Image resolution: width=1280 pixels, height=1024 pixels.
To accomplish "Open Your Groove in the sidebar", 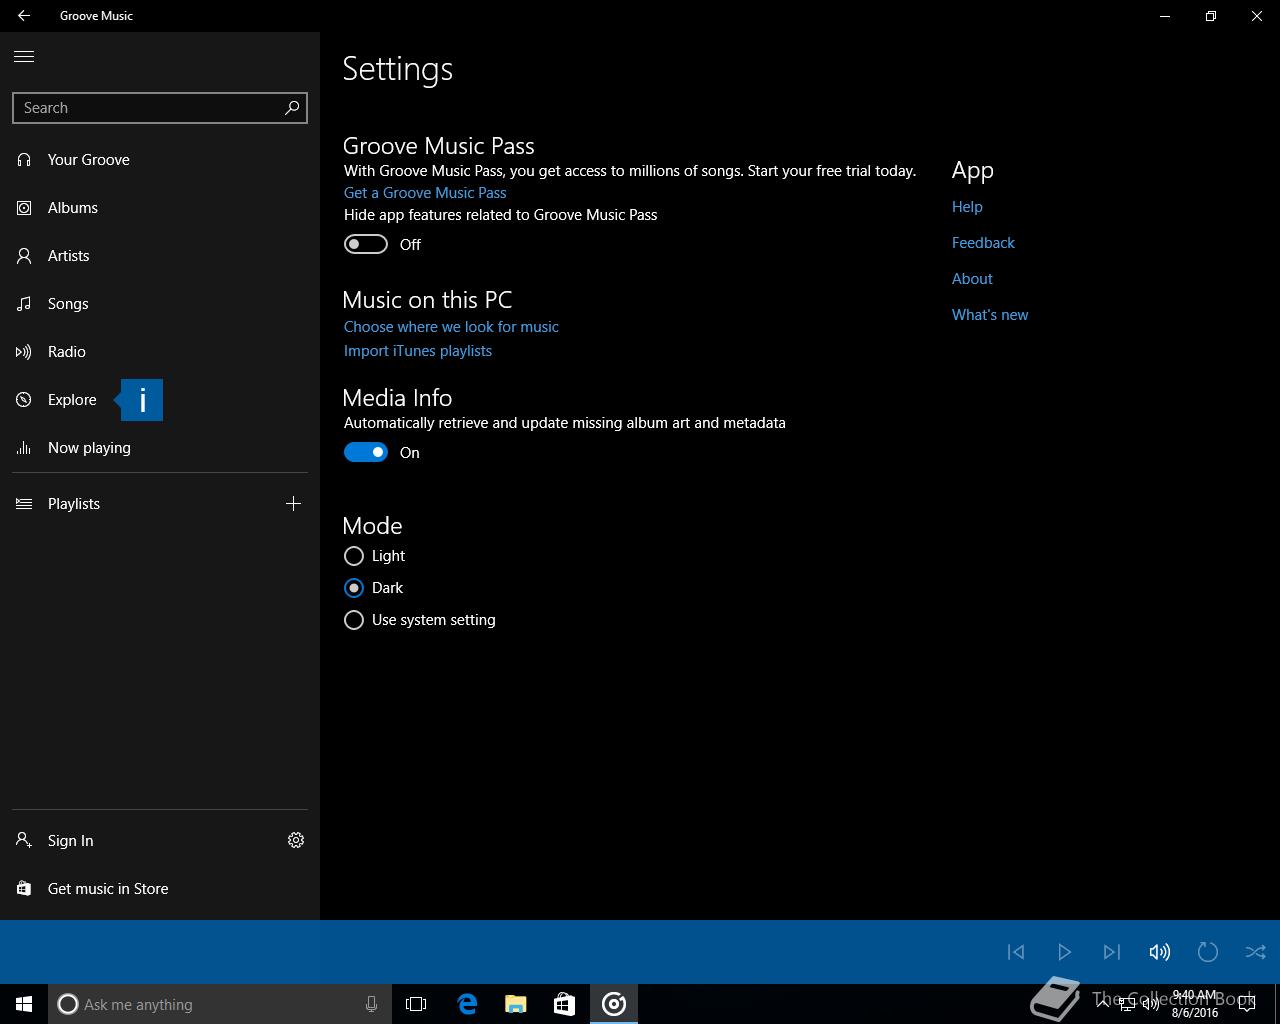I will pyautogui.click(x=160, y=160).
